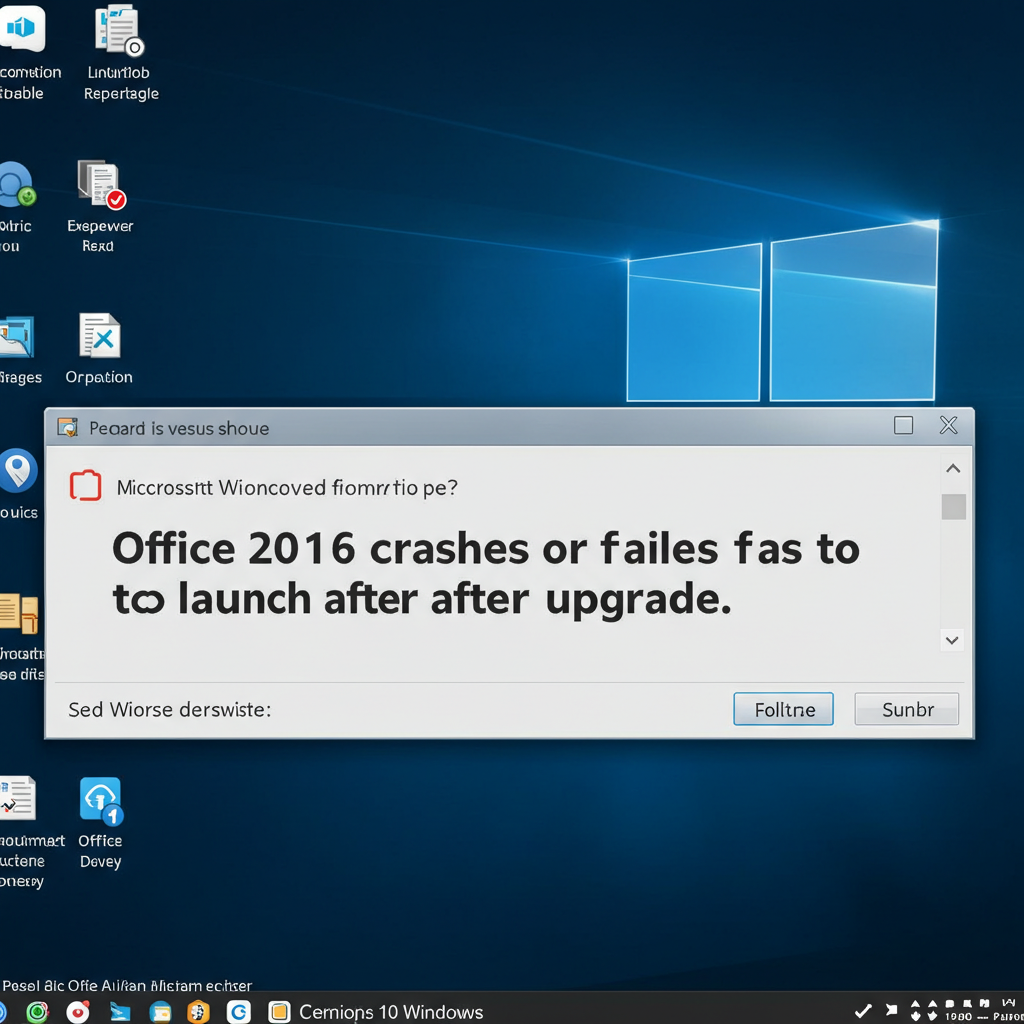
Task: Click the dialog scrollbar up arrow
Action: (953, 468)
